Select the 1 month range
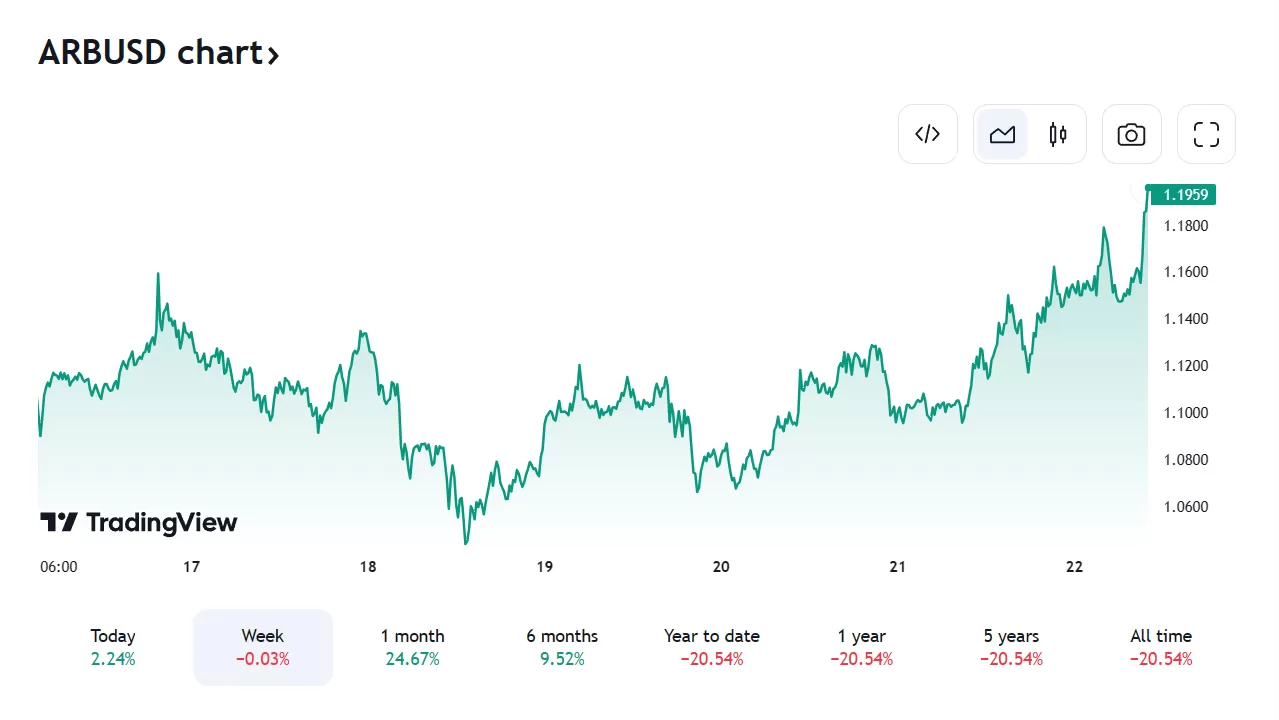 click(412, 647)
